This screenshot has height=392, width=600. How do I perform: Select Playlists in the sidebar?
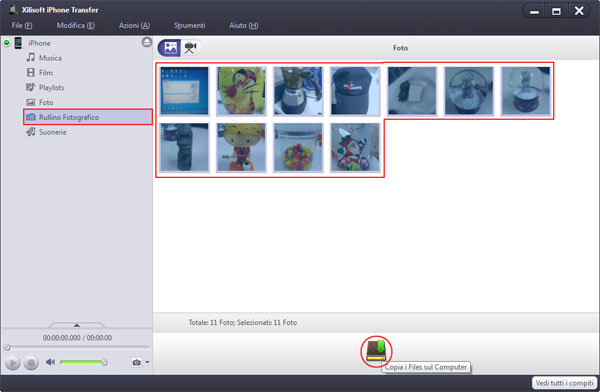click(x=51, y=88)
